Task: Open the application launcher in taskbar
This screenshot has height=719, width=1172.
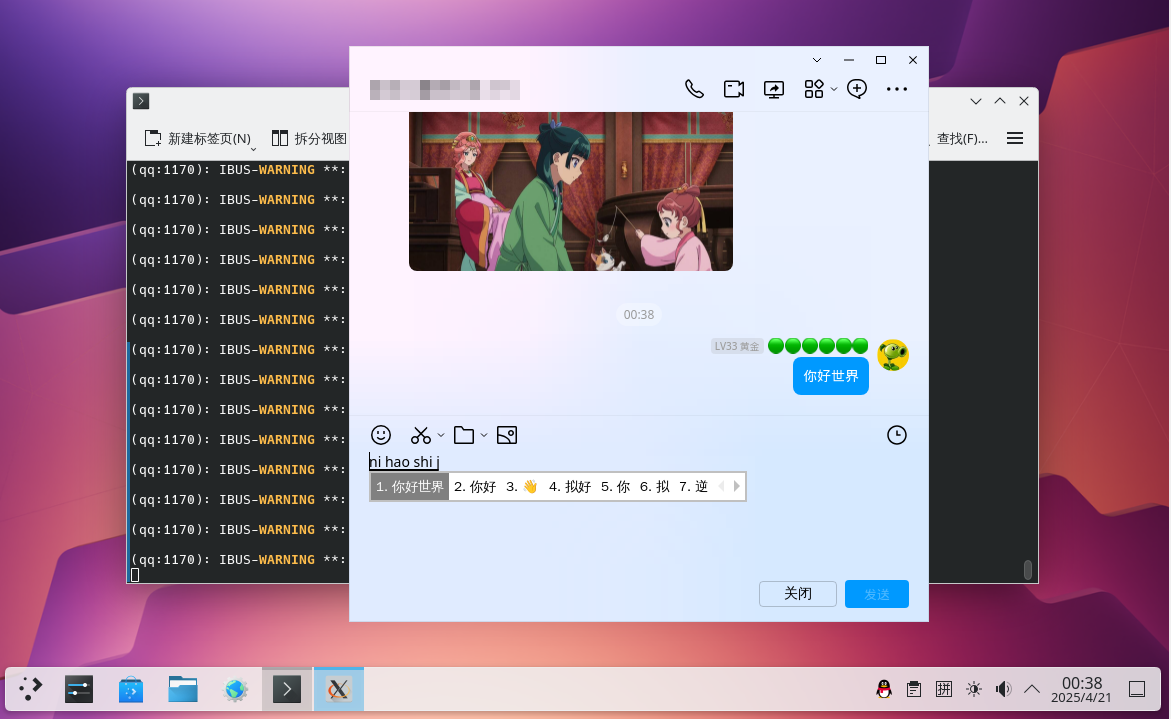Action: [30, 688]
